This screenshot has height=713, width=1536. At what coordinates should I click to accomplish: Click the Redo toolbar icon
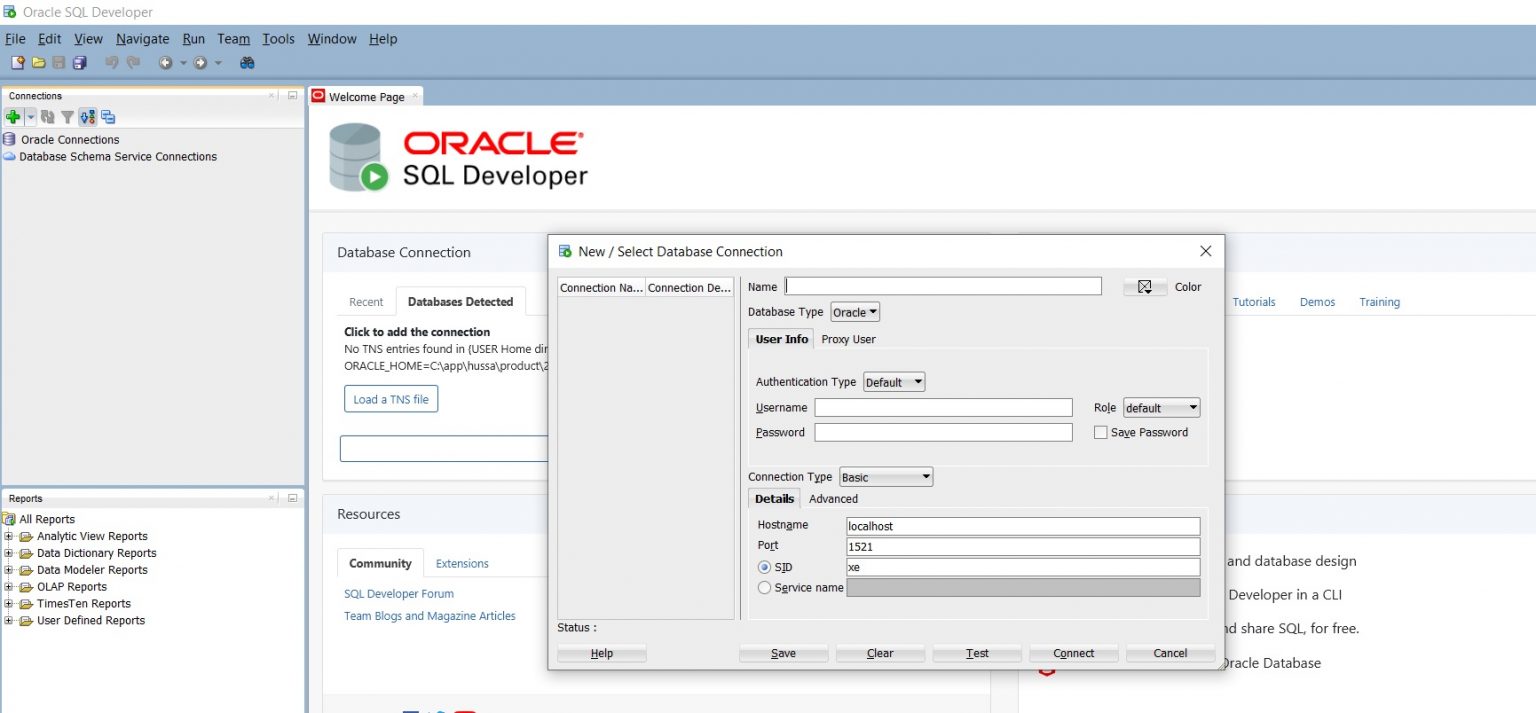coord(132,62)
